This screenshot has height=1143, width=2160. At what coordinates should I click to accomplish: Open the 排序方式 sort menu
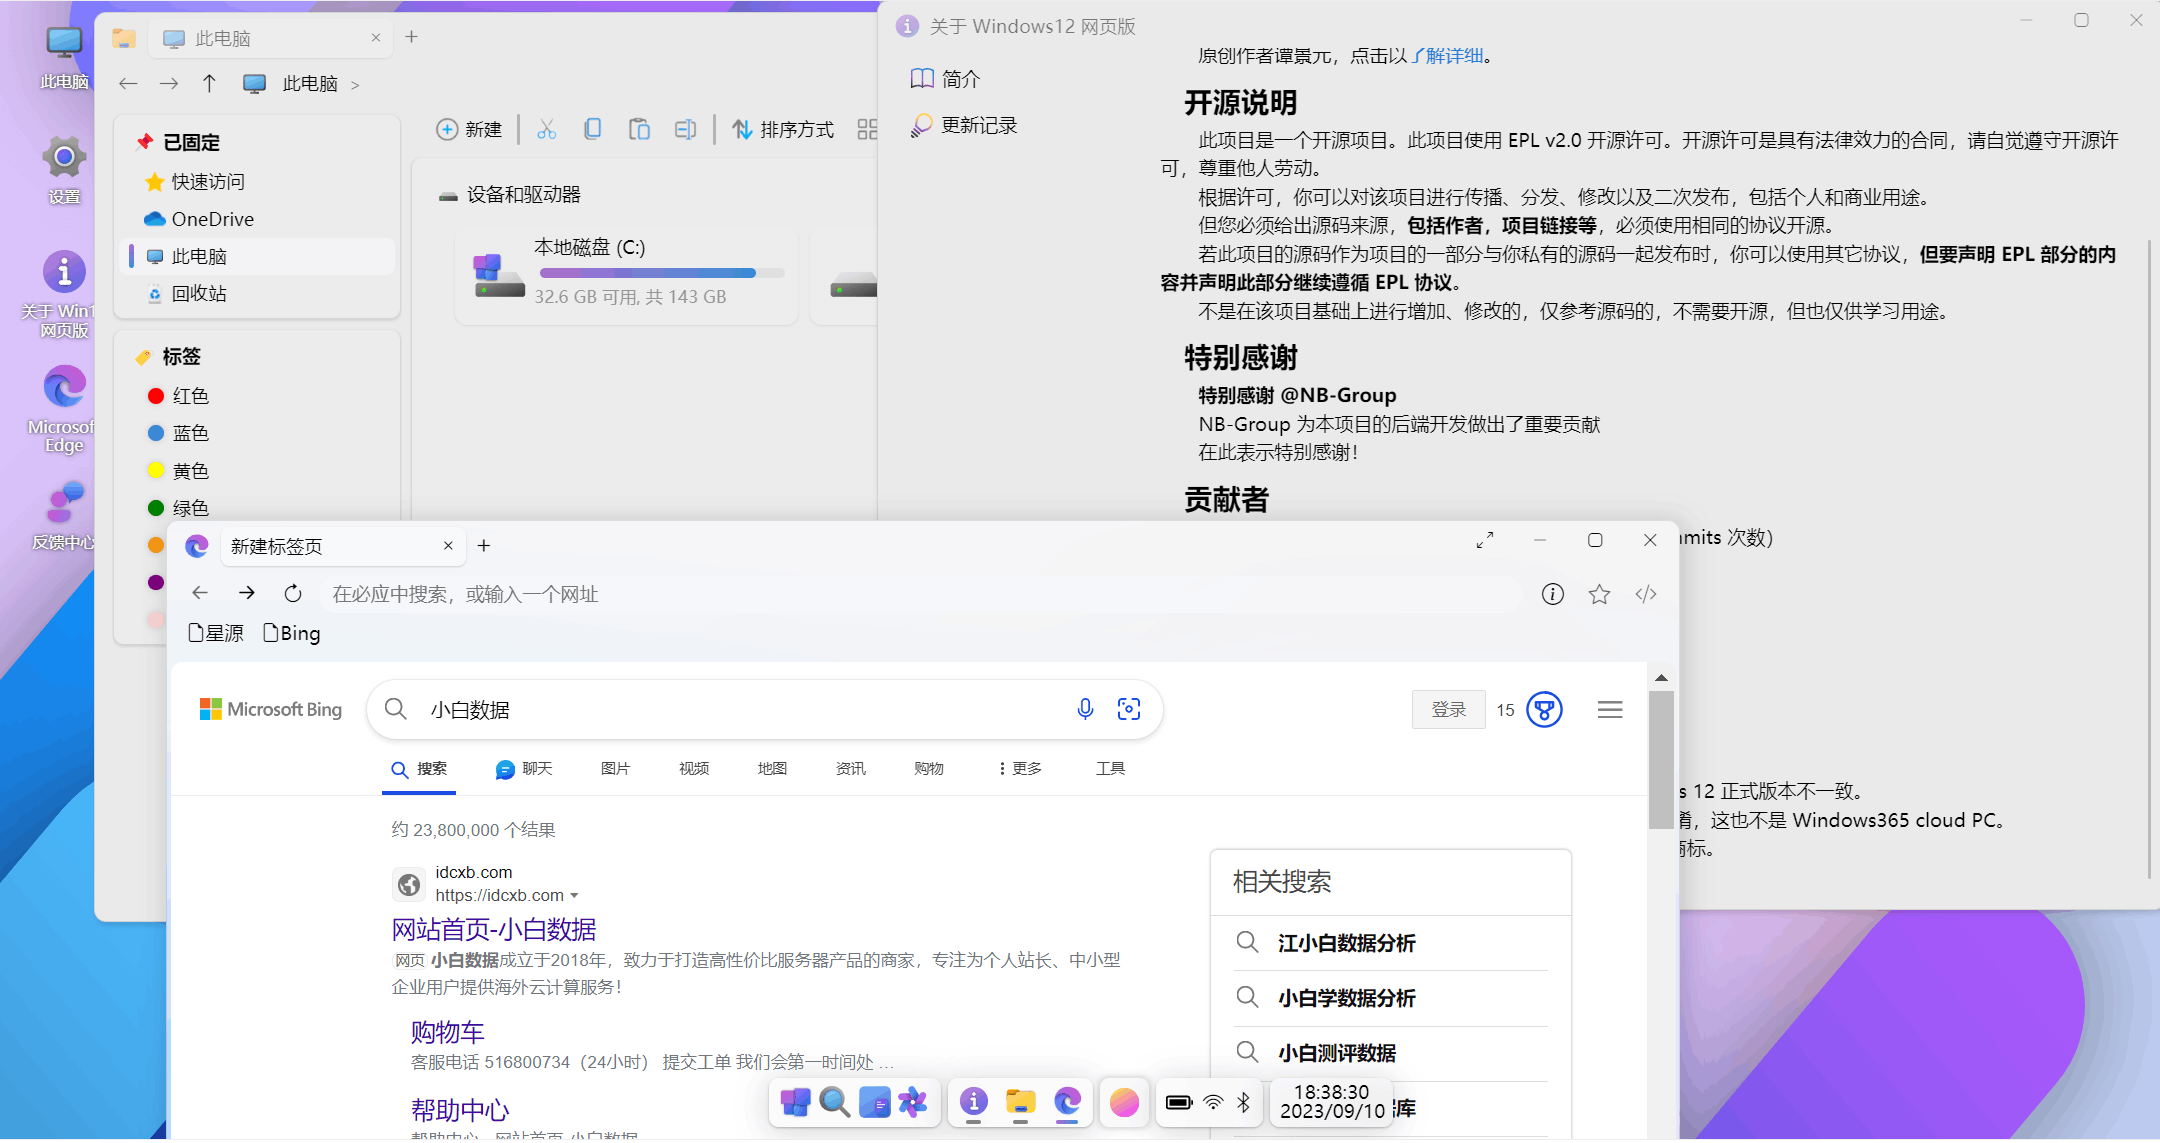[783, 129]
